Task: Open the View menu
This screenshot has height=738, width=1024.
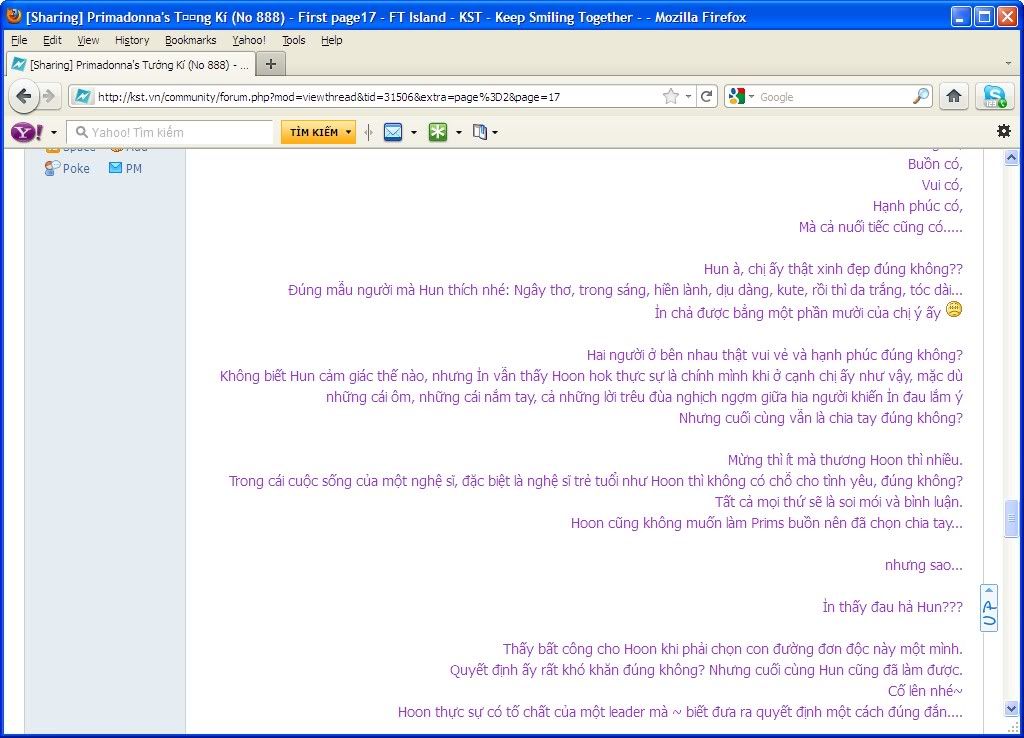Action: click(x=88, y=40)
